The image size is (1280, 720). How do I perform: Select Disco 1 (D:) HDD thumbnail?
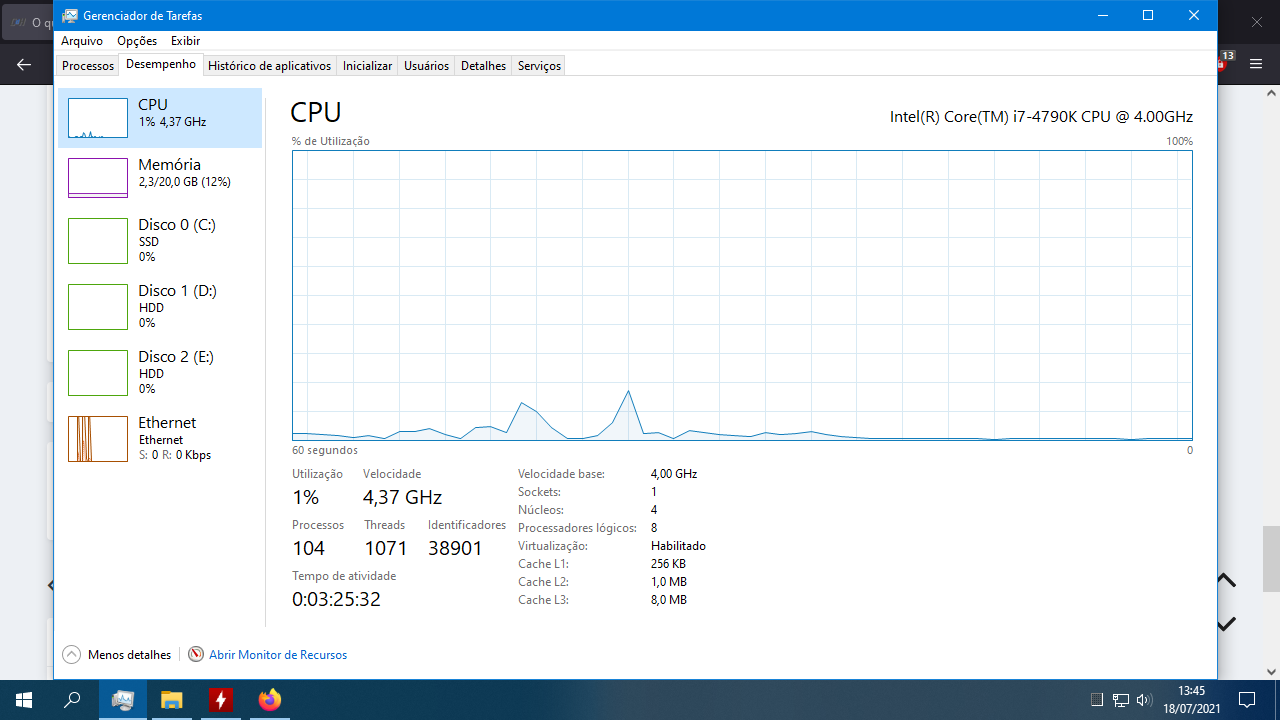98,306
